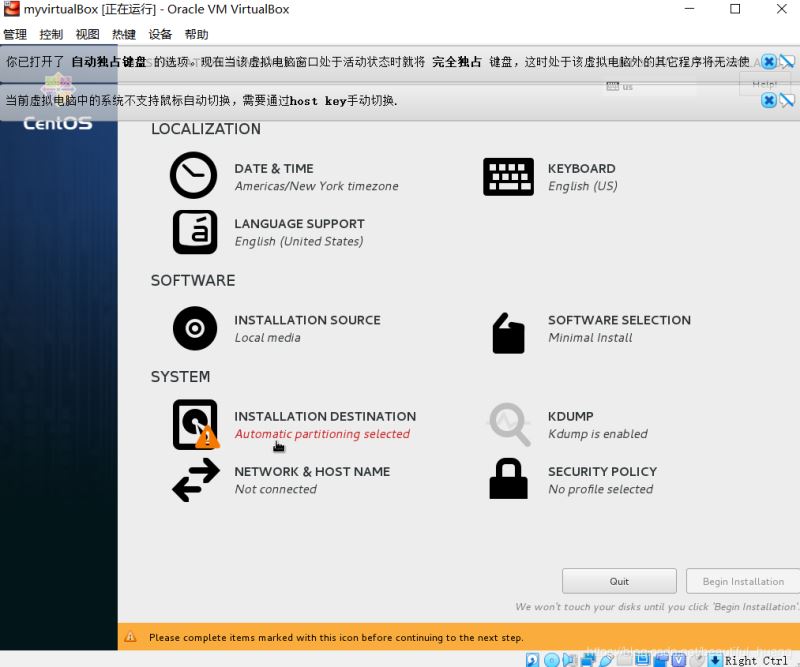
Task: Click the USB devices status icon
Action: click(x=607, y=660)
